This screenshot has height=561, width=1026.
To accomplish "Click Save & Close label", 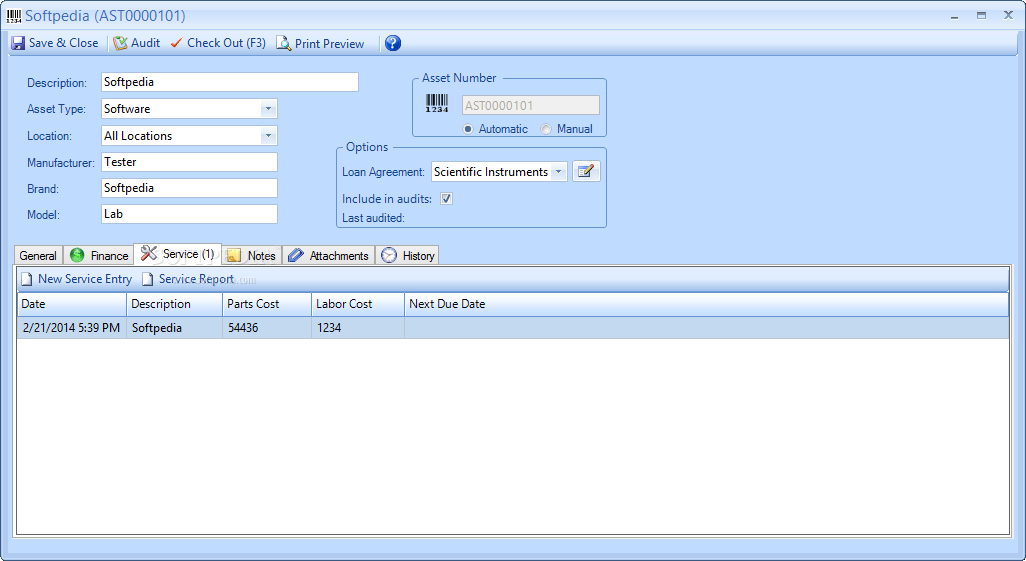I will 63,43.
